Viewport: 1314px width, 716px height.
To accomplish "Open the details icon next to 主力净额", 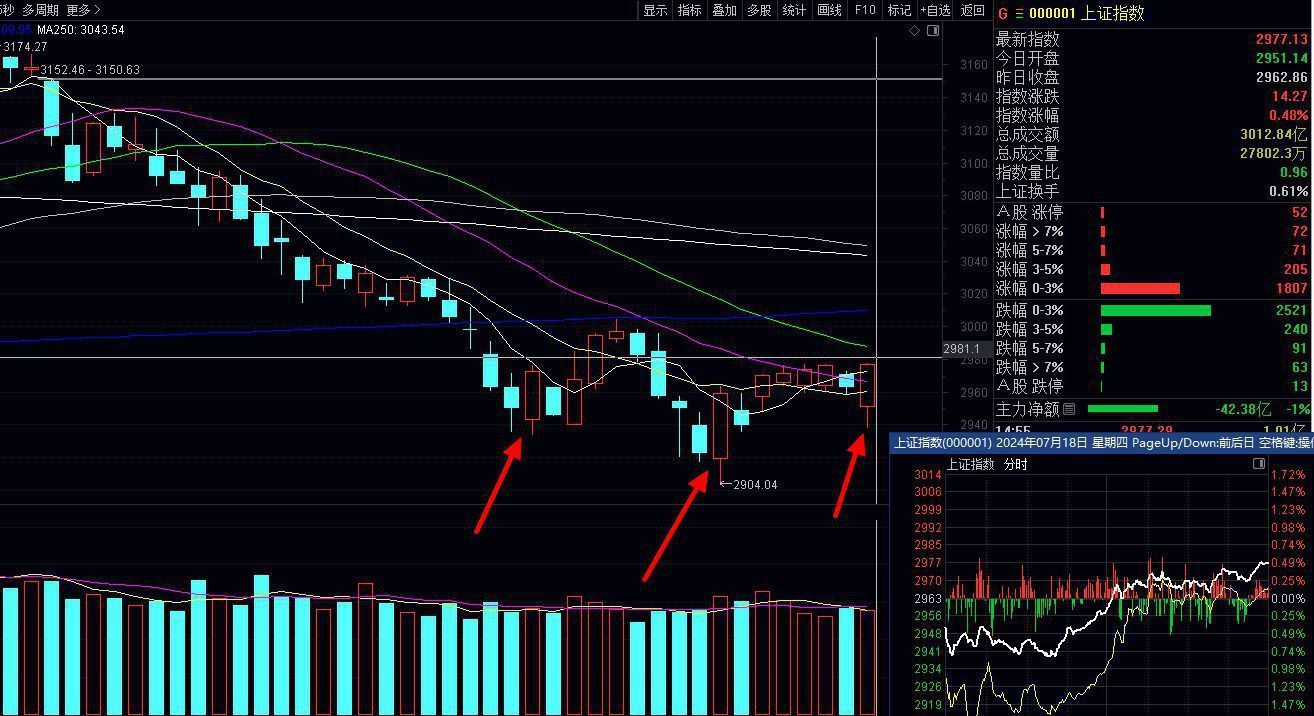I will point(1069,409).
